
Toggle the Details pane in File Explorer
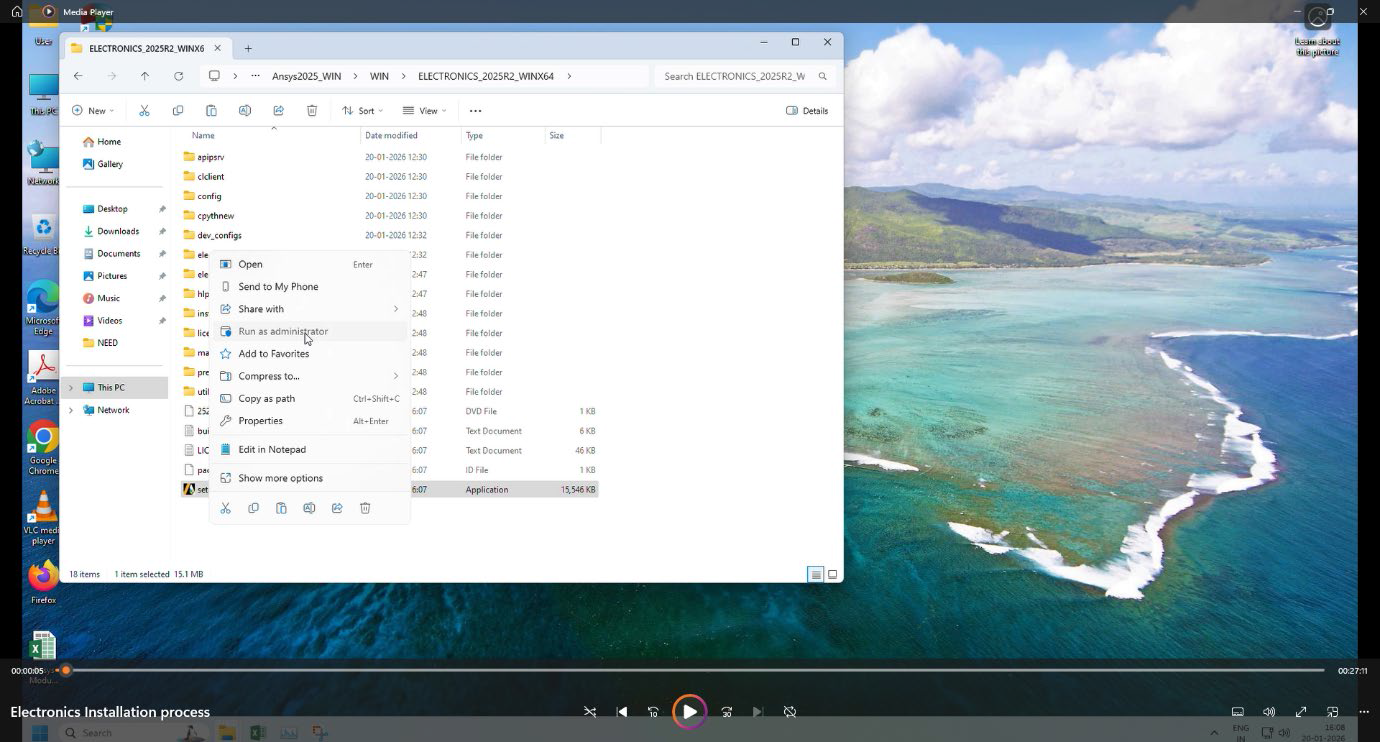pos(807,111)
